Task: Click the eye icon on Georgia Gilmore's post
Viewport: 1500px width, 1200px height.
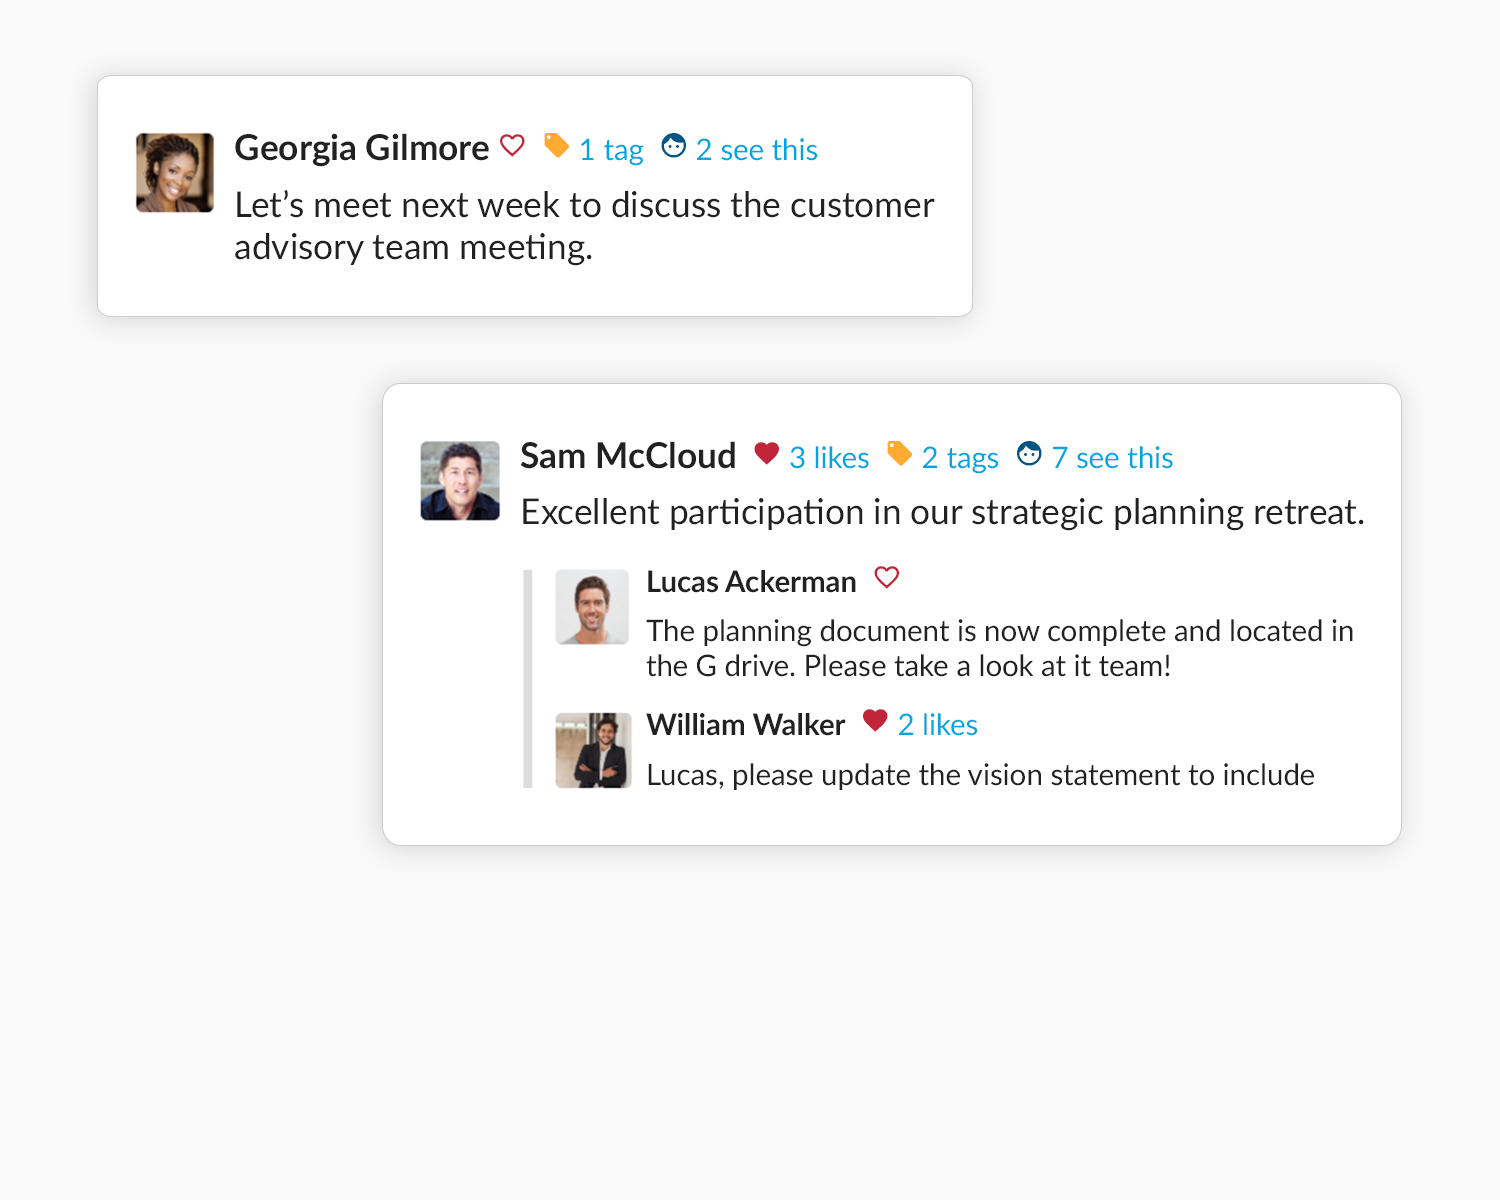Action: pos(674,146)
